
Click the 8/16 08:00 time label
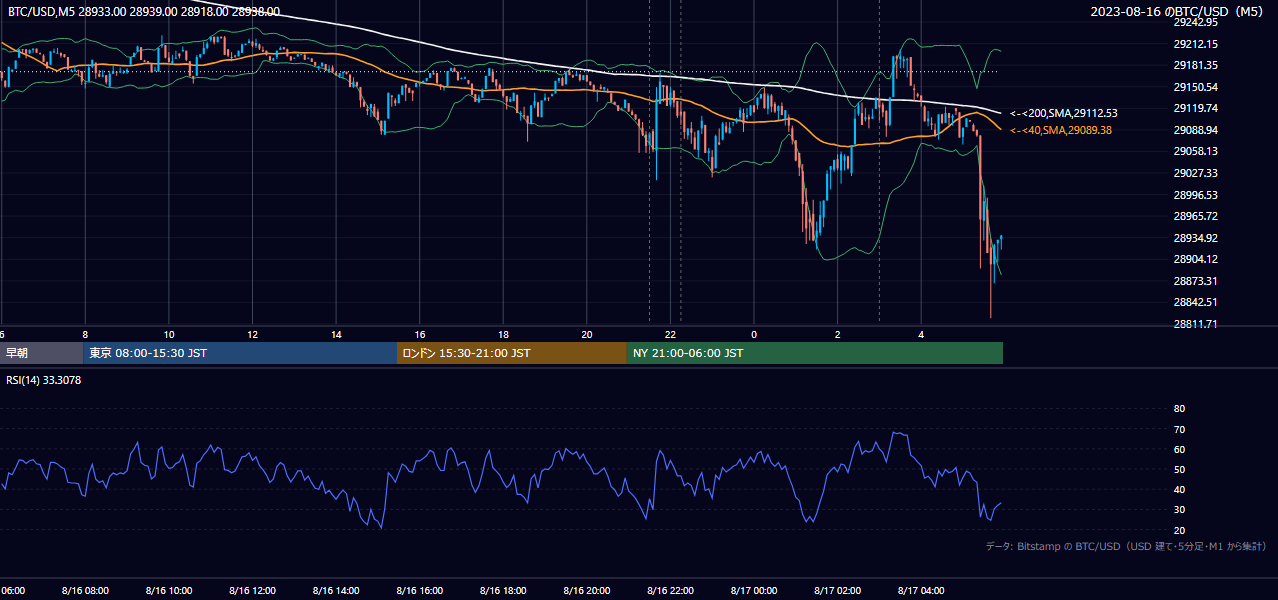(x=84, y=591)
